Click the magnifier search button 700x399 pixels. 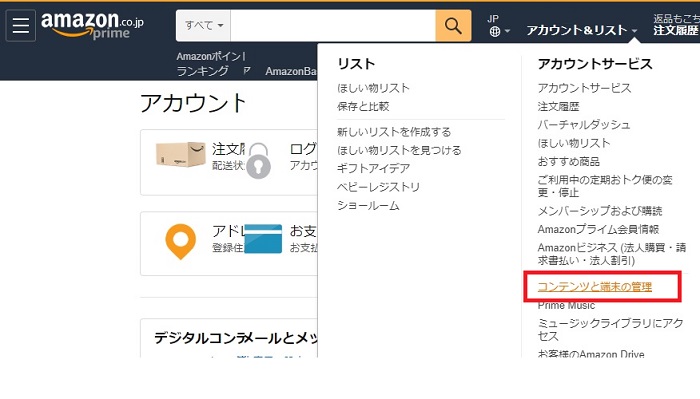(453, 26)
